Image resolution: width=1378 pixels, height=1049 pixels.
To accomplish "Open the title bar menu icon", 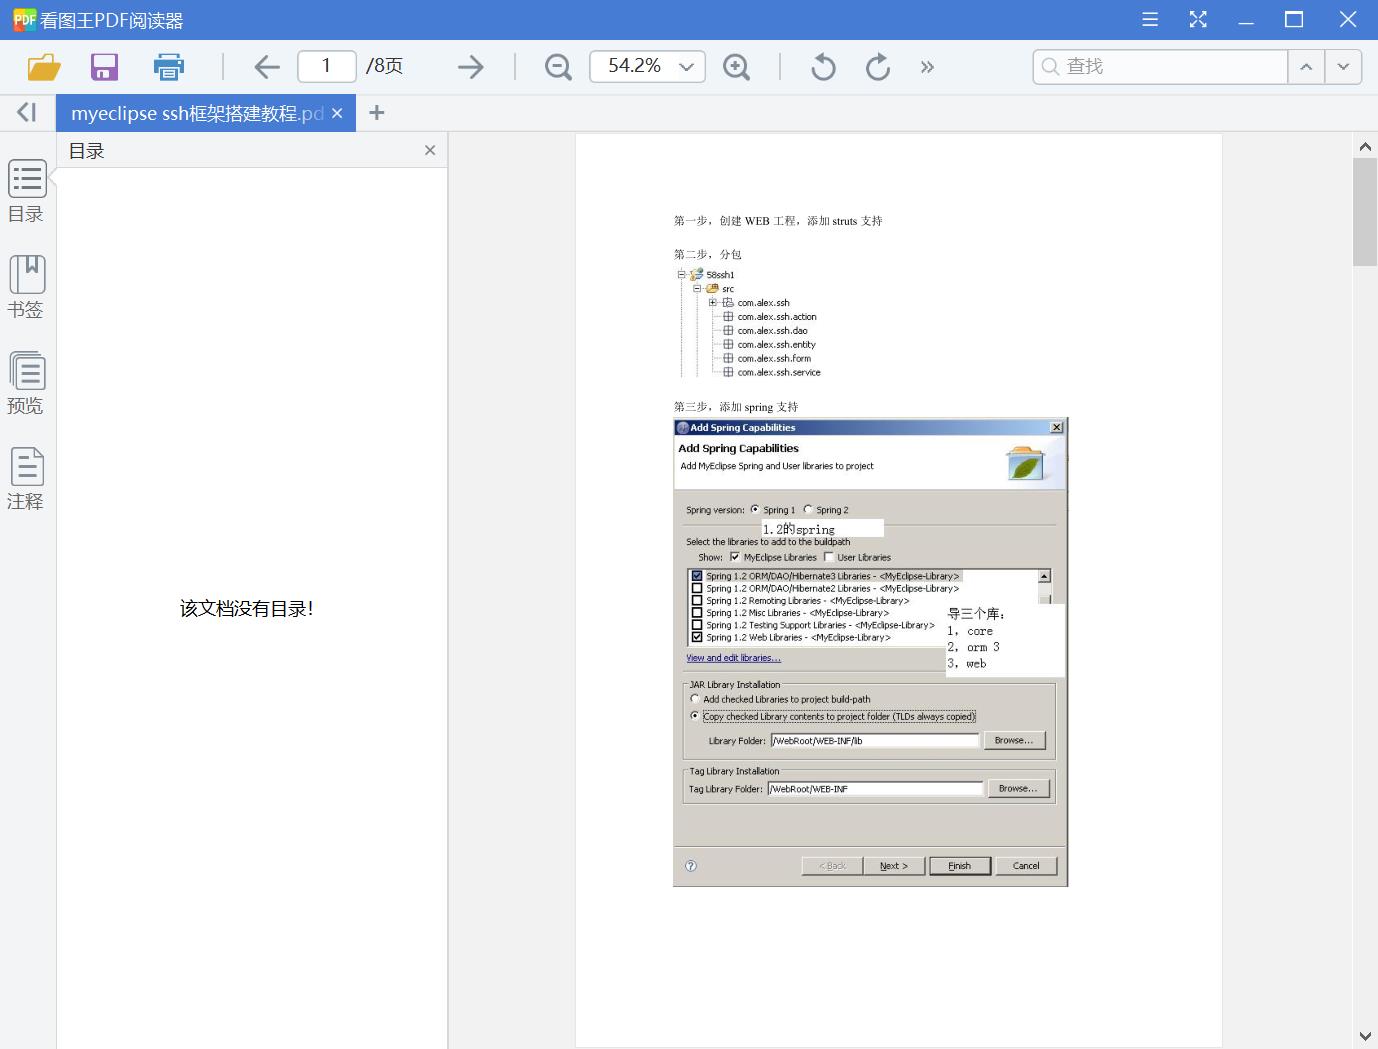I will [x=1150, y=19].
